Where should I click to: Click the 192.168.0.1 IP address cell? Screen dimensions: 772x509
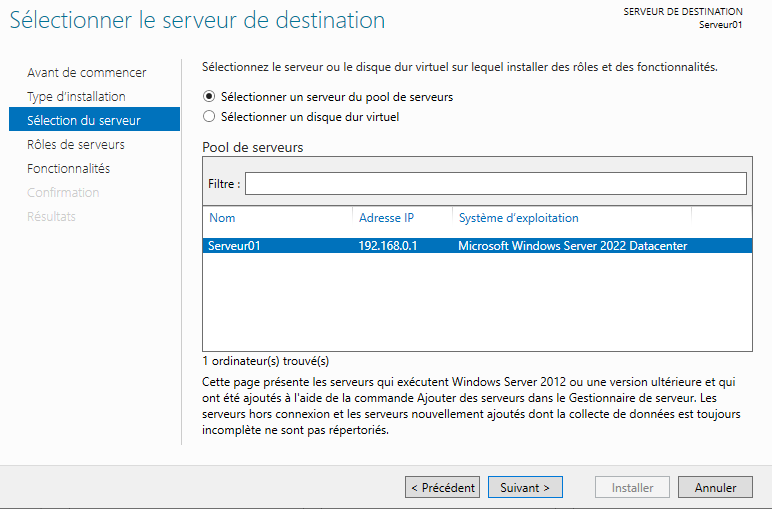(388, 246)
